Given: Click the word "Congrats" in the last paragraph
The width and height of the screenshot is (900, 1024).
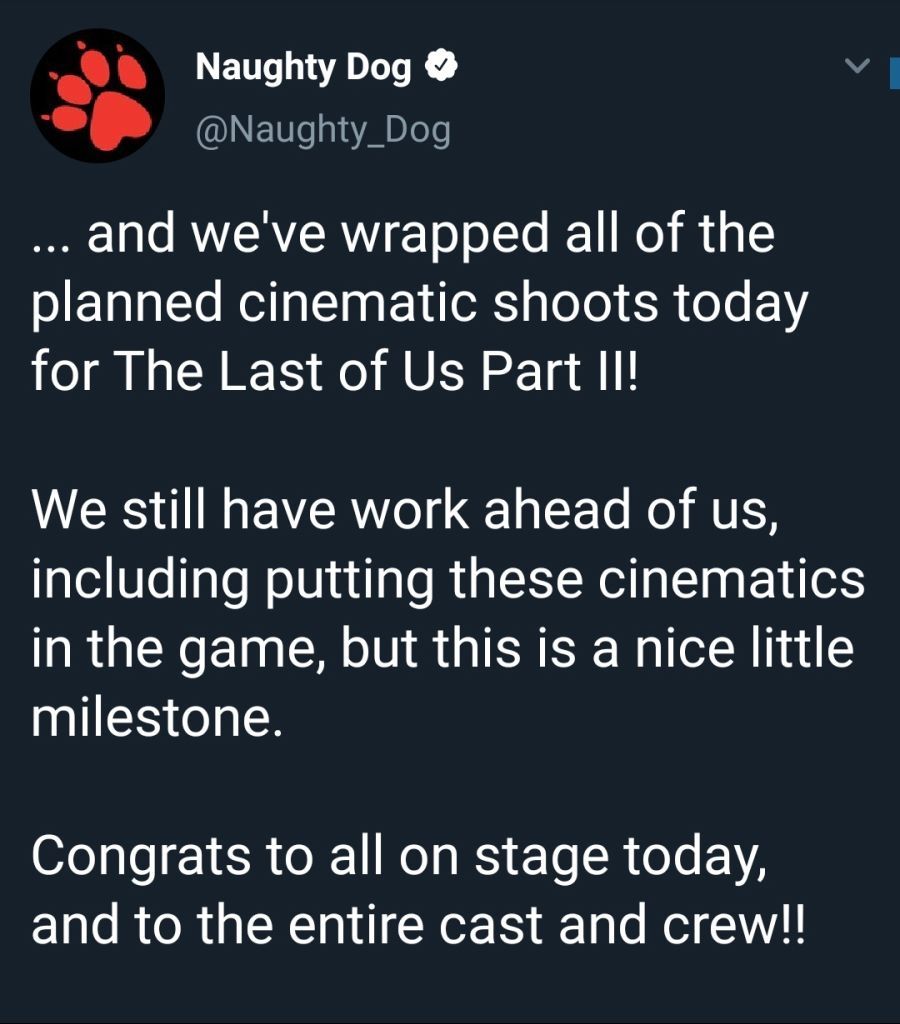Looking at the screenshot, I should [x=140, y=857].
